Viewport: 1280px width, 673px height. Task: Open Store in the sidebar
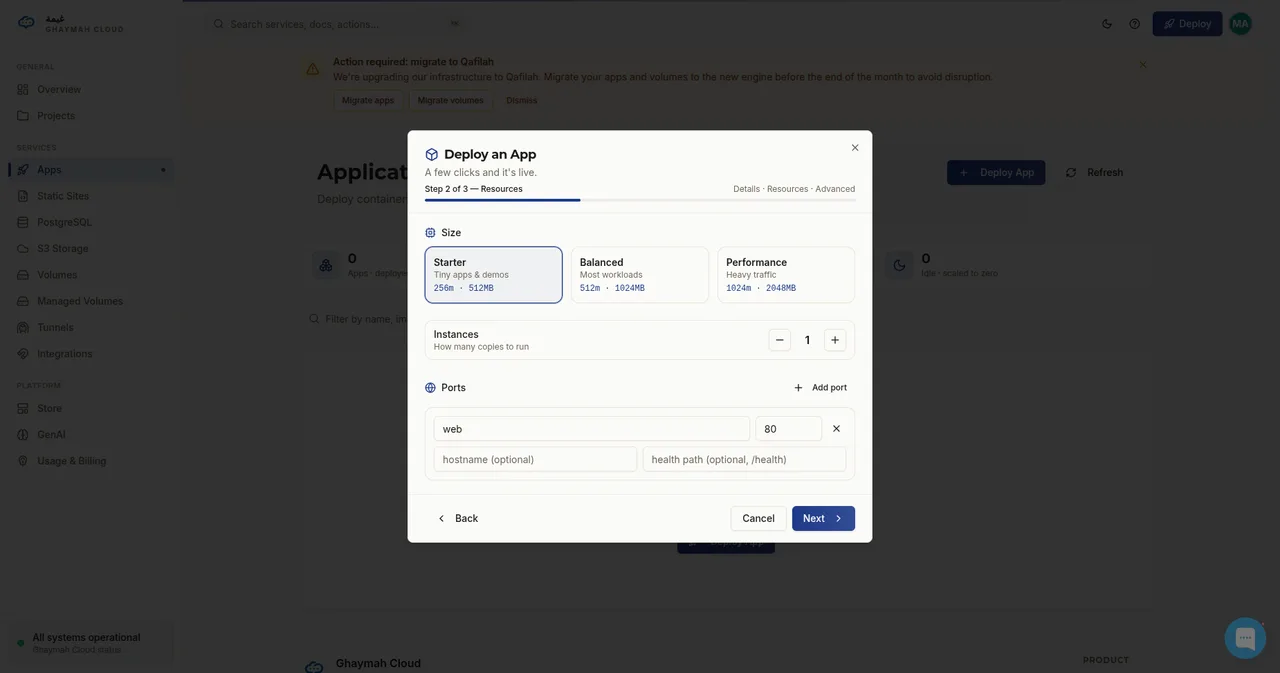91,409
